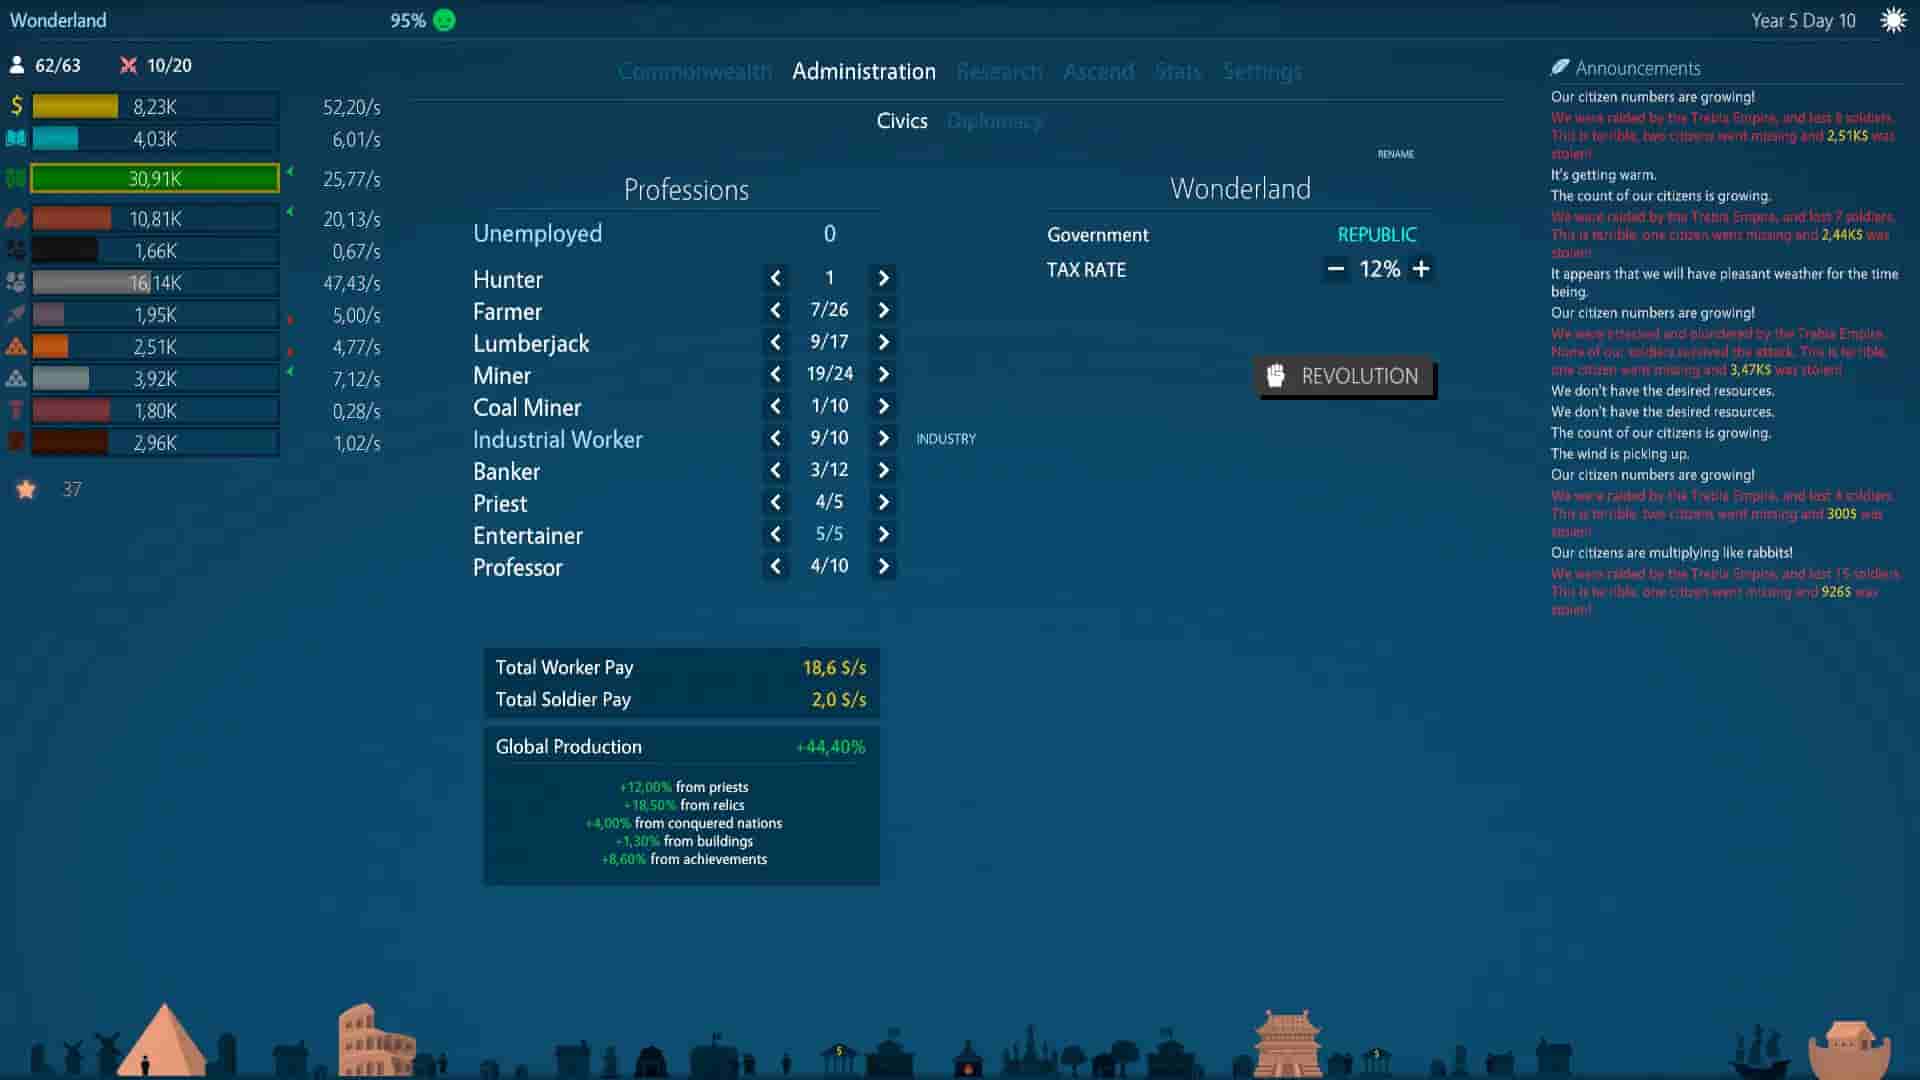This screenshot has width=1920, height=1080.
Task: Add one more Professor
Action: coord(883,567)
